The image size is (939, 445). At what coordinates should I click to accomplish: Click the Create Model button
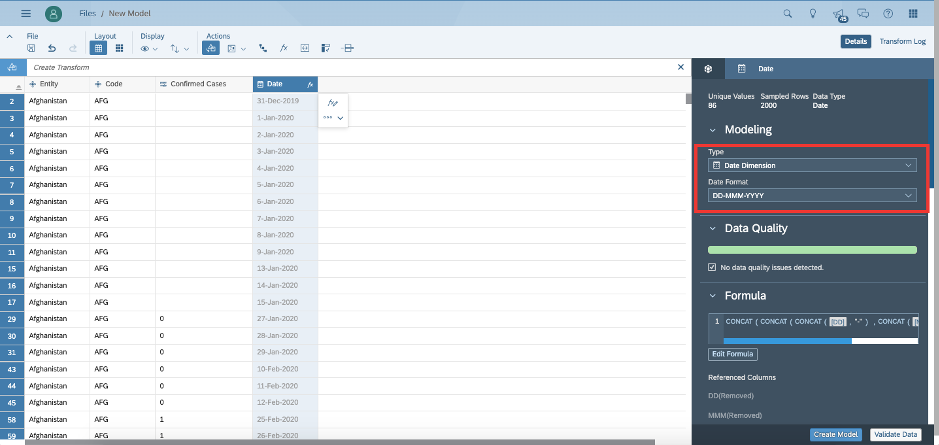click(836, 435)
